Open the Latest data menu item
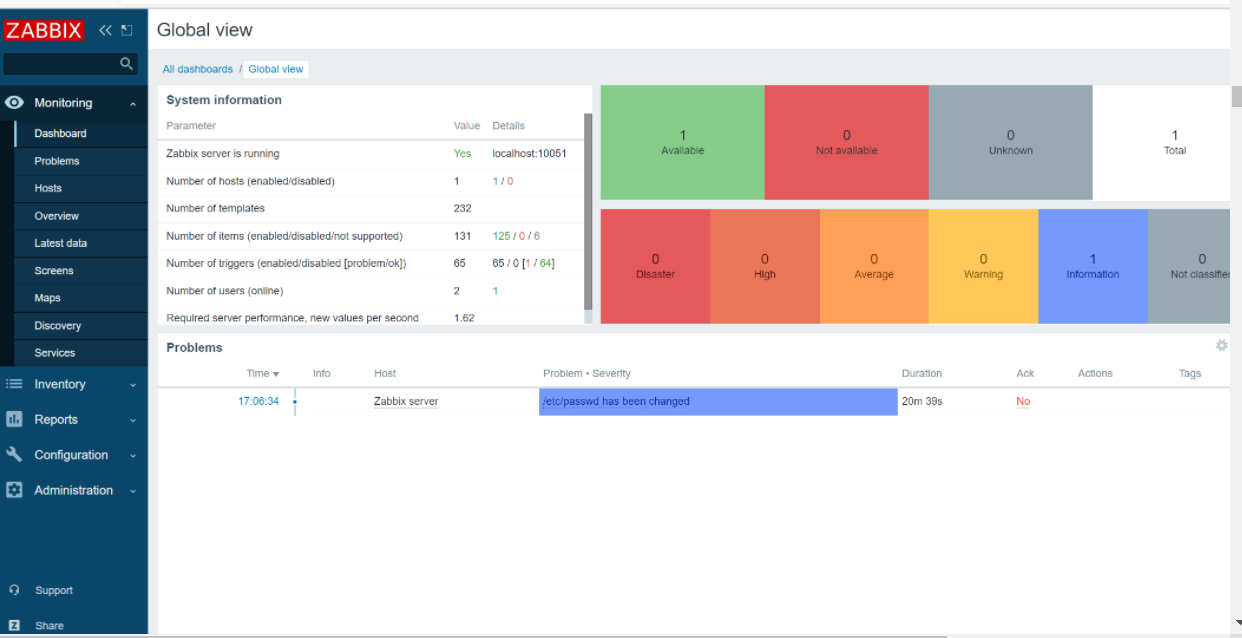This screenshot has width=1242, height=638. (61, 243)
